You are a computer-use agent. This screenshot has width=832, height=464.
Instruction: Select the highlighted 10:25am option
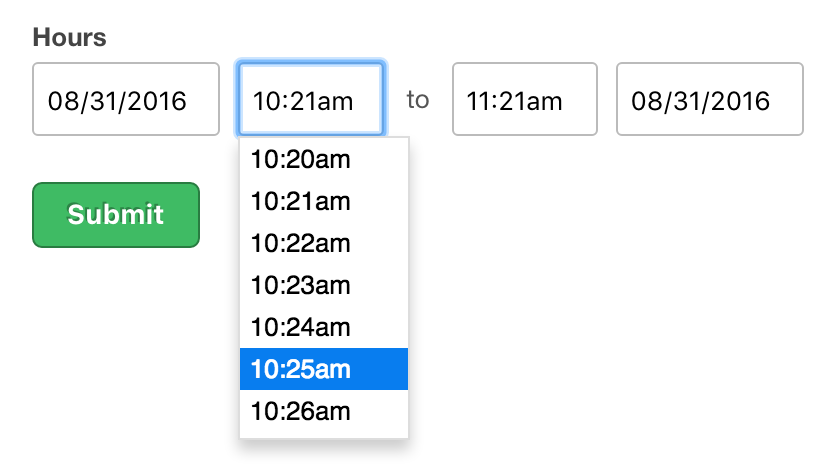pos(323,369)
